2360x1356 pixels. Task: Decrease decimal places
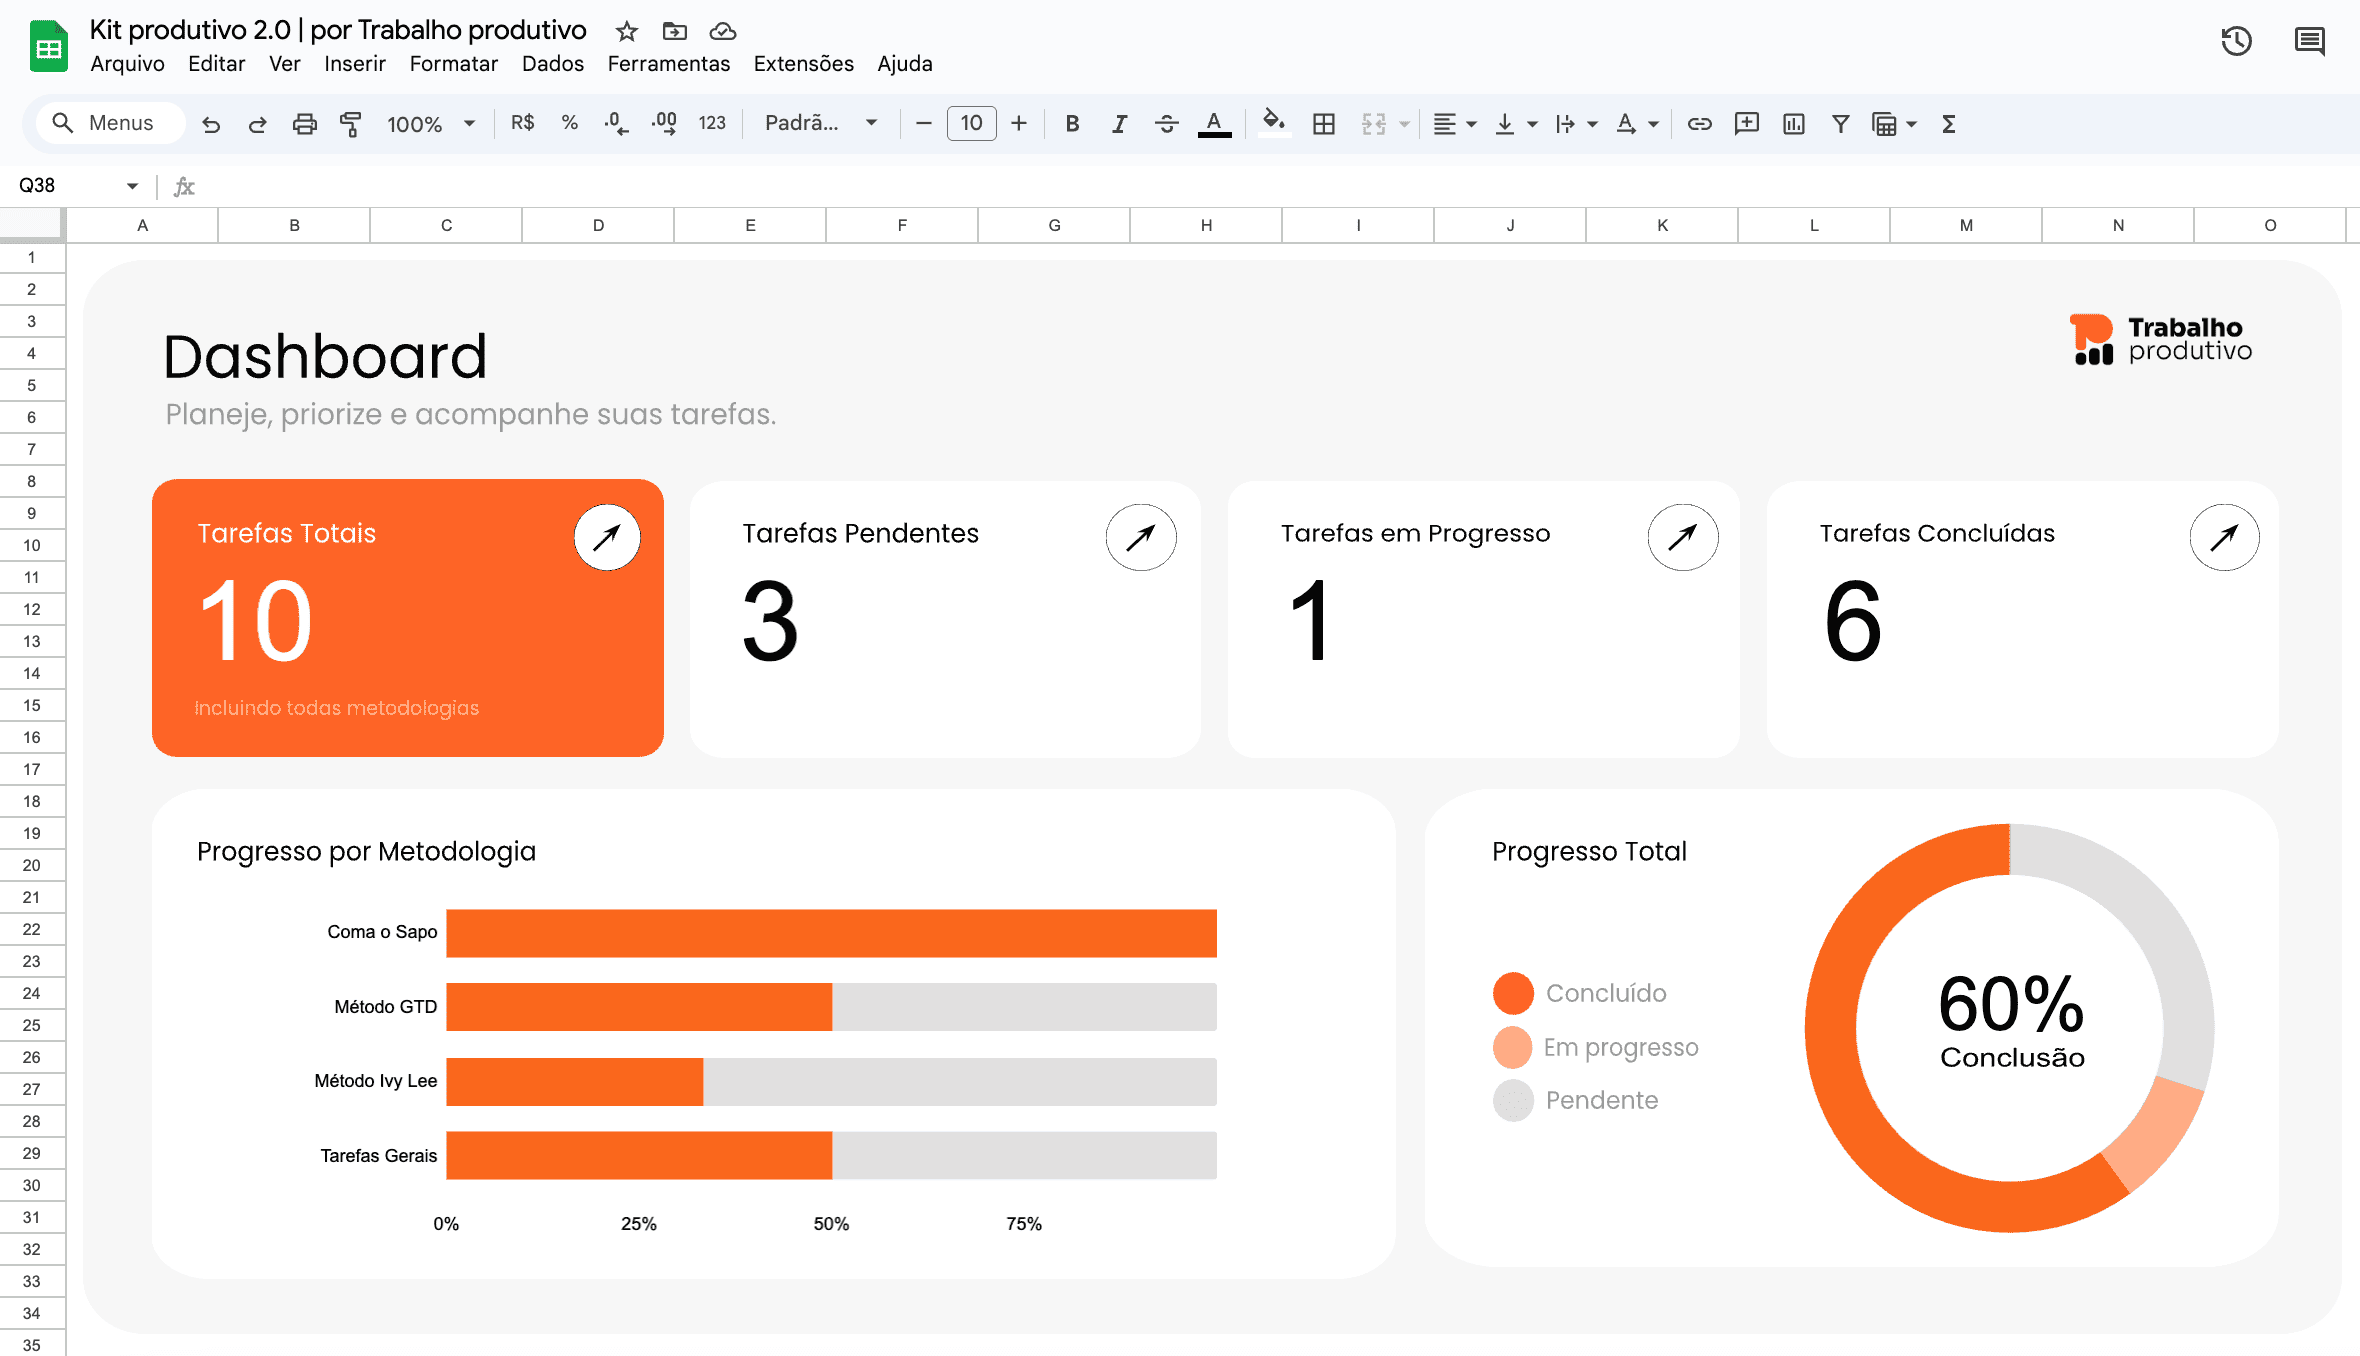pos(617,124)
